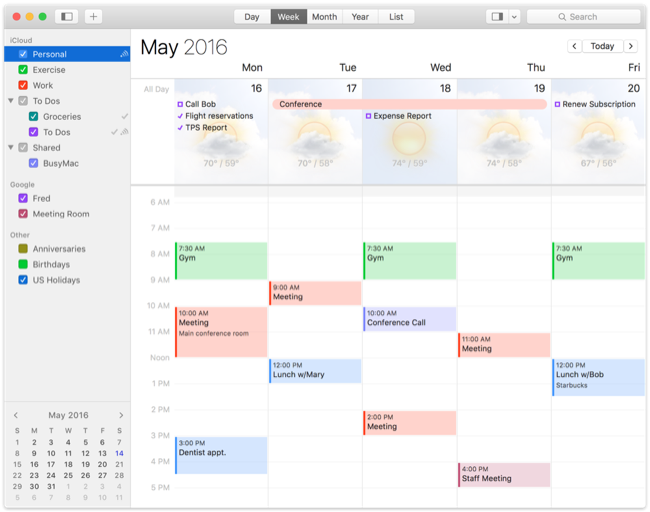This screenshot has width=650, height=512.
Task: Collapse the Shared calendar group
Action: pos(10,147)
